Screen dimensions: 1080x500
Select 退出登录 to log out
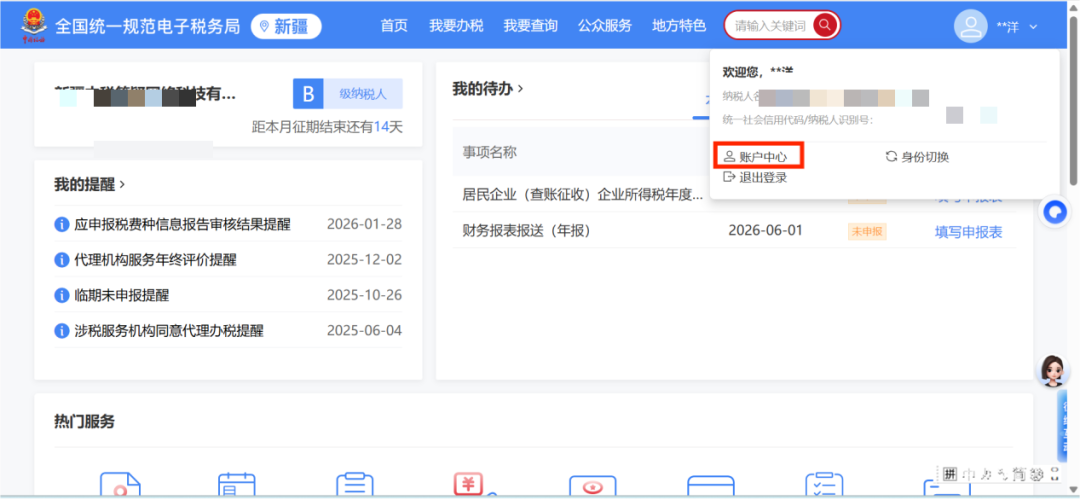click(755, 178)
